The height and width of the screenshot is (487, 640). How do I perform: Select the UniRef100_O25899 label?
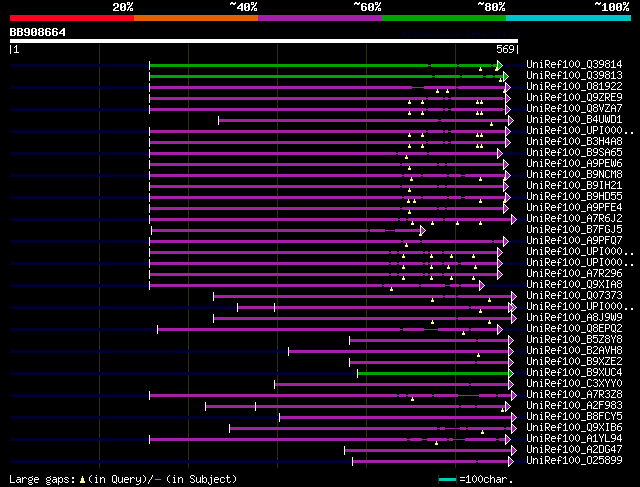point(574,461)
